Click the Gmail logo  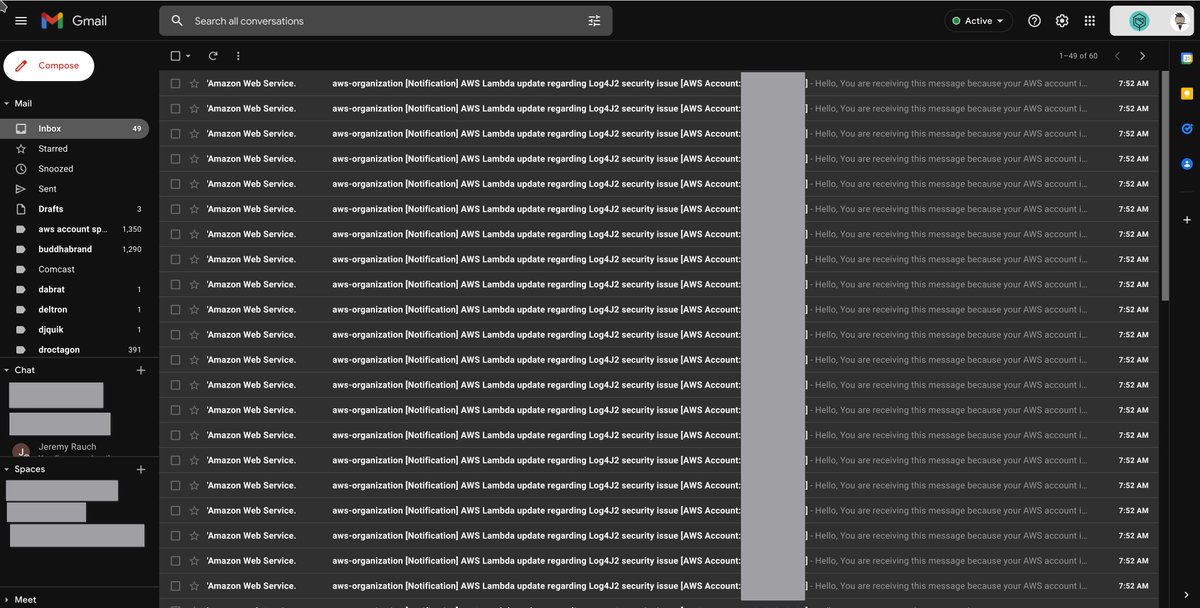(x=74, y=21)
